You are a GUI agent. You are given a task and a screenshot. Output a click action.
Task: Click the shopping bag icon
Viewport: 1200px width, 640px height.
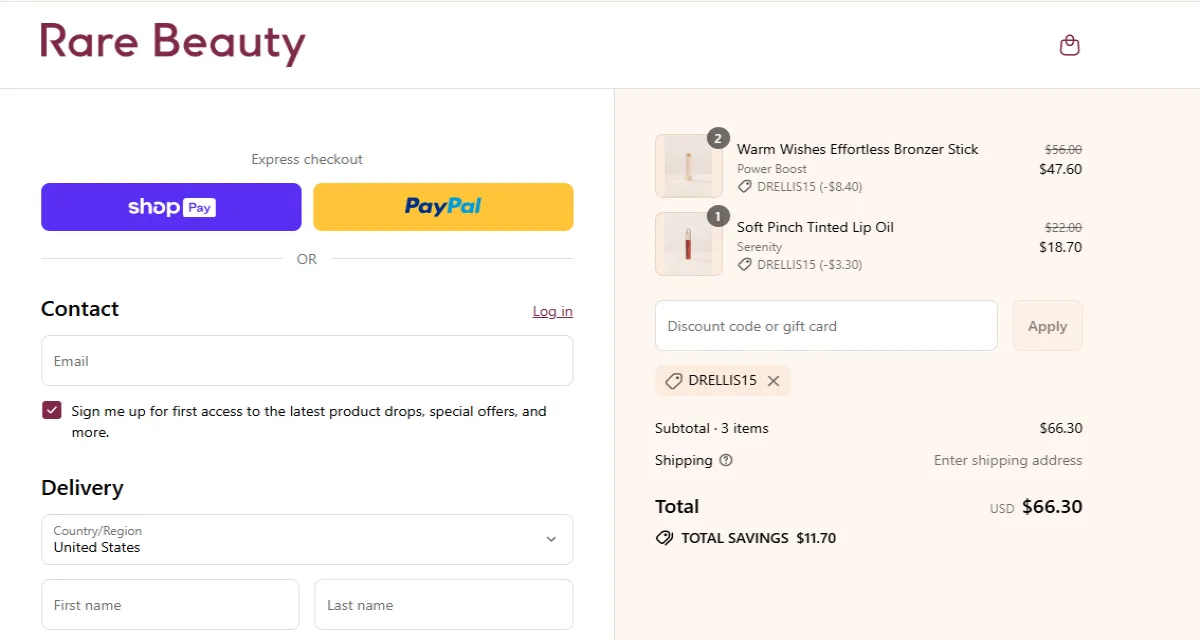[x=1069, y=44]
